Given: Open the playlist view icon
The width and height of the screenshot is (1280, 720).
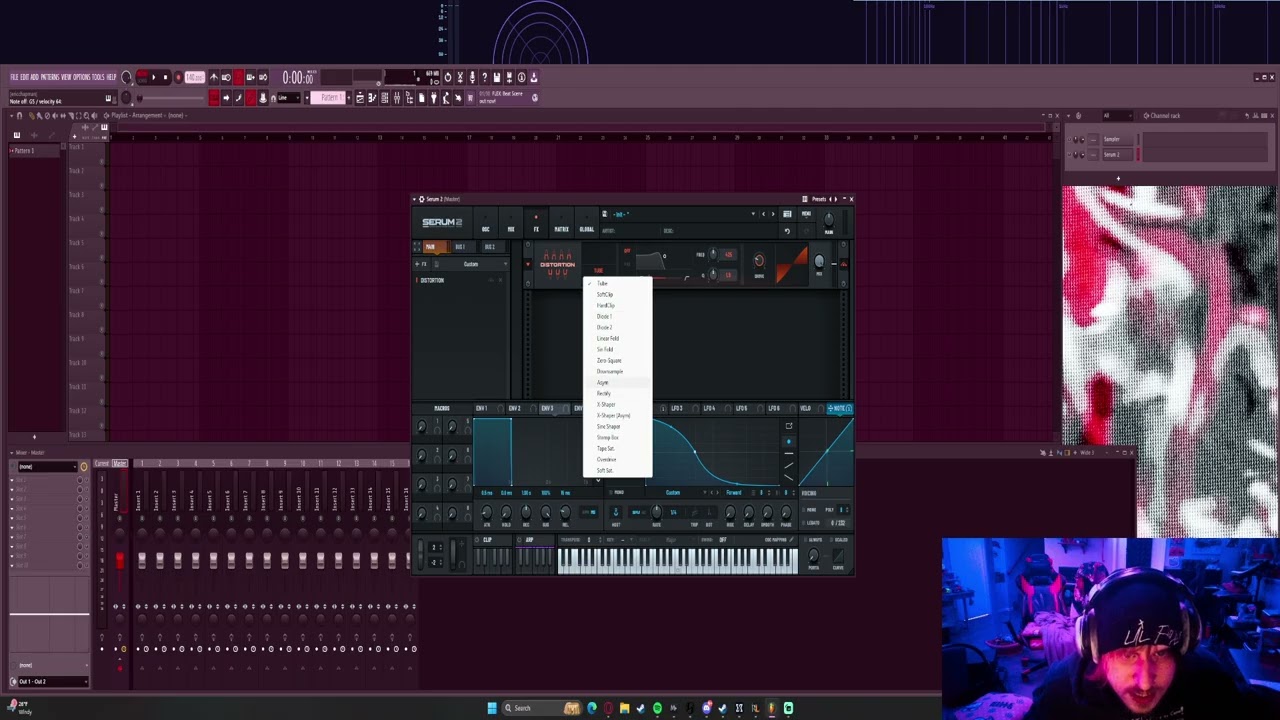Looking at the screenshot, I should pyautogui.click(x=359, y=97).
